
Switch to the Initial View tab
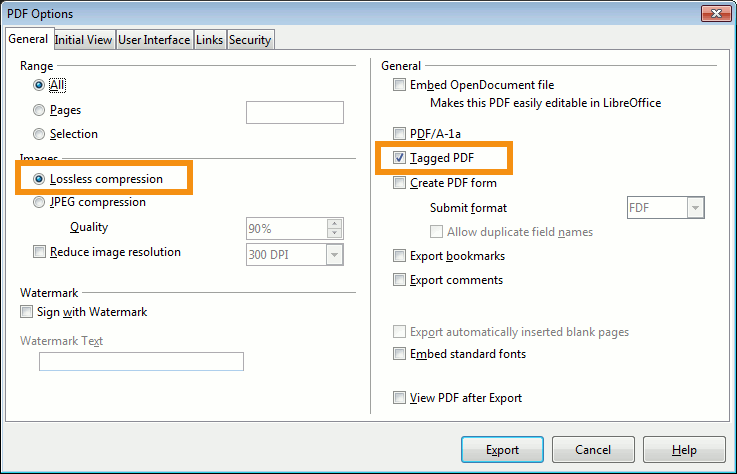click(x=83, y=40)
